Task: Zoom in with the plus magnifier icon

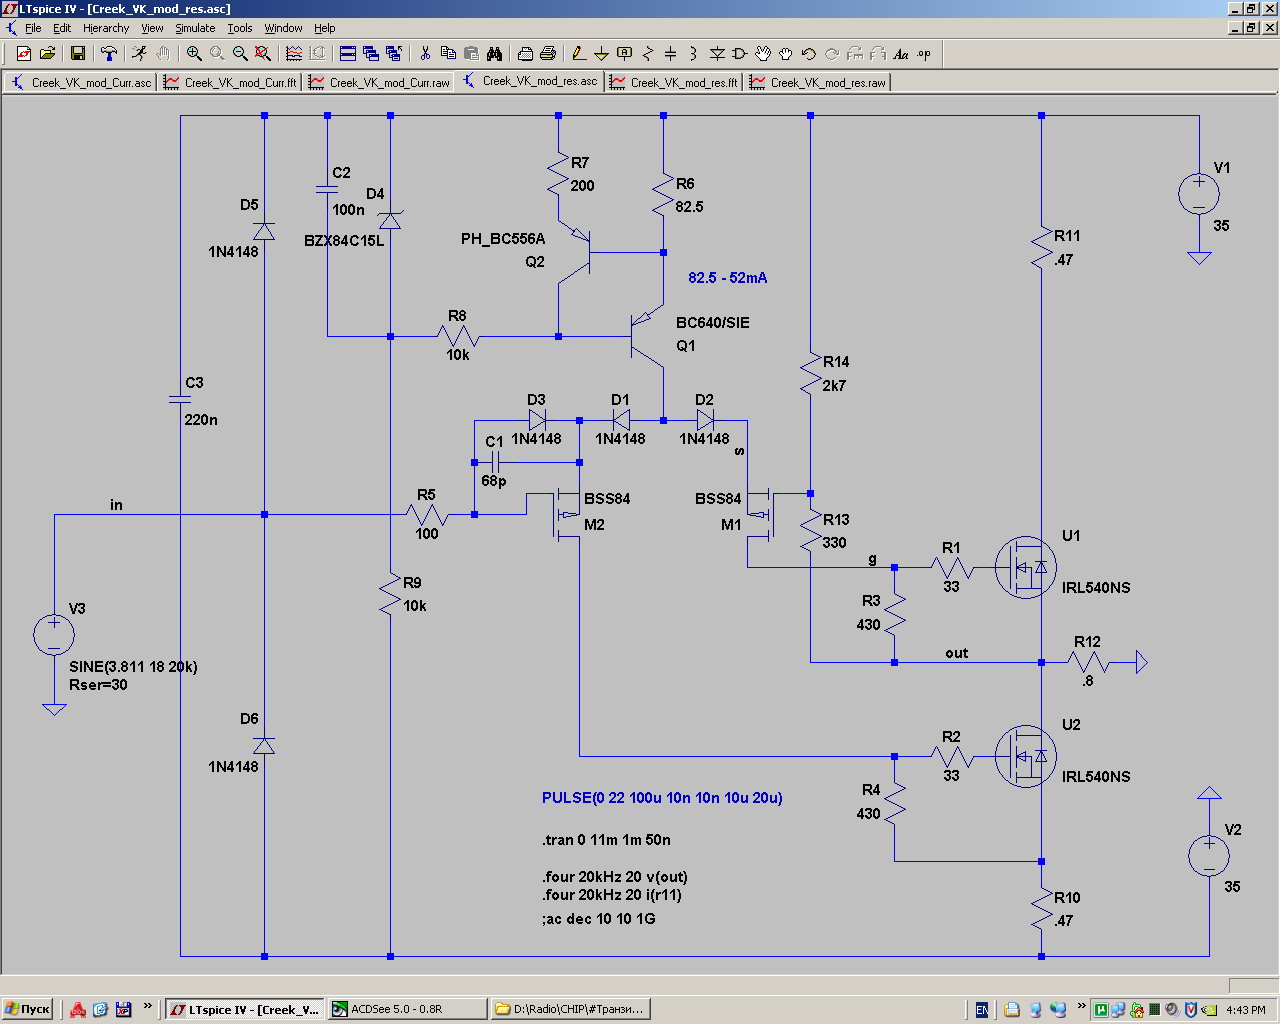Action: point(194,54)
